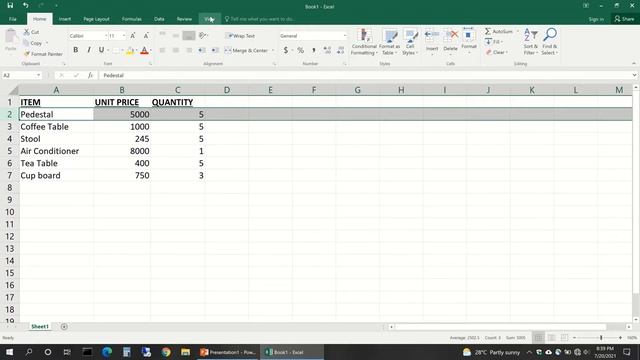Switch to Page Layout view in status bar
This screenshot has width=640, height=360.
pyautogui.click(x=551, y=338)
